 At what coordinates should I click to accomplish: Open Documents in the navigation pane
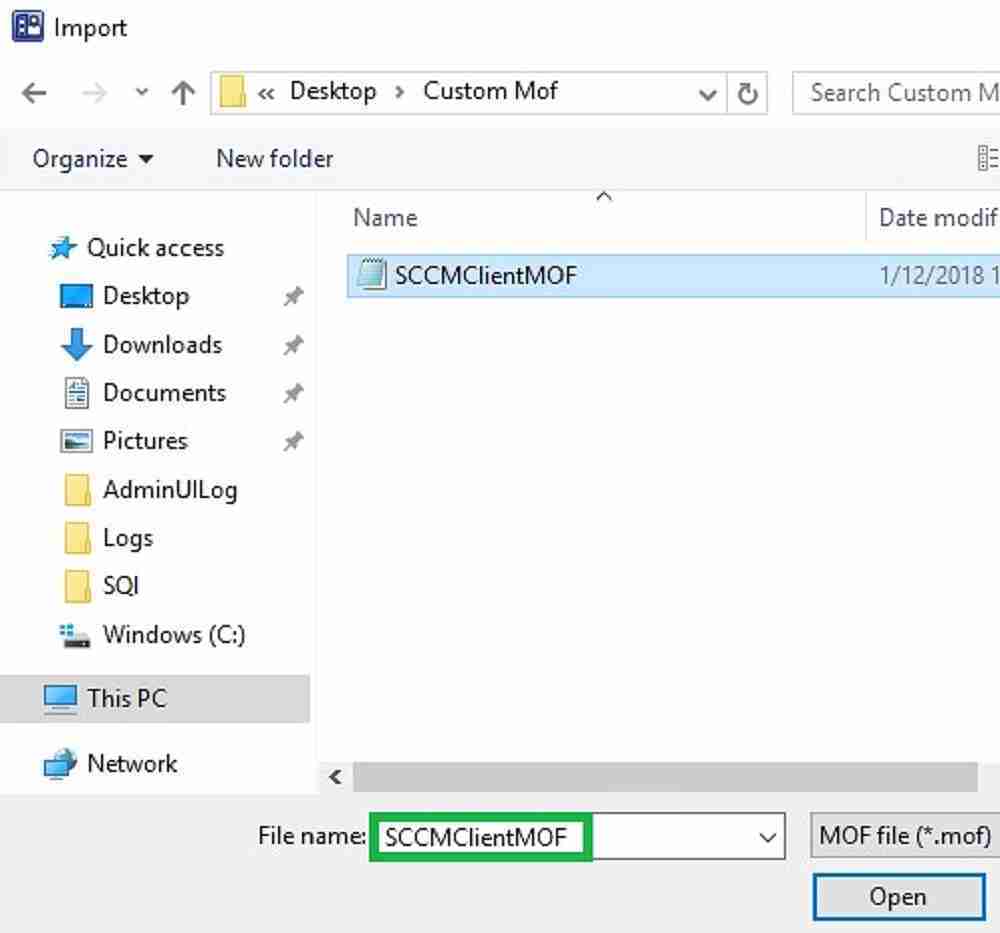pyautogui.click(x=165, y=393)
